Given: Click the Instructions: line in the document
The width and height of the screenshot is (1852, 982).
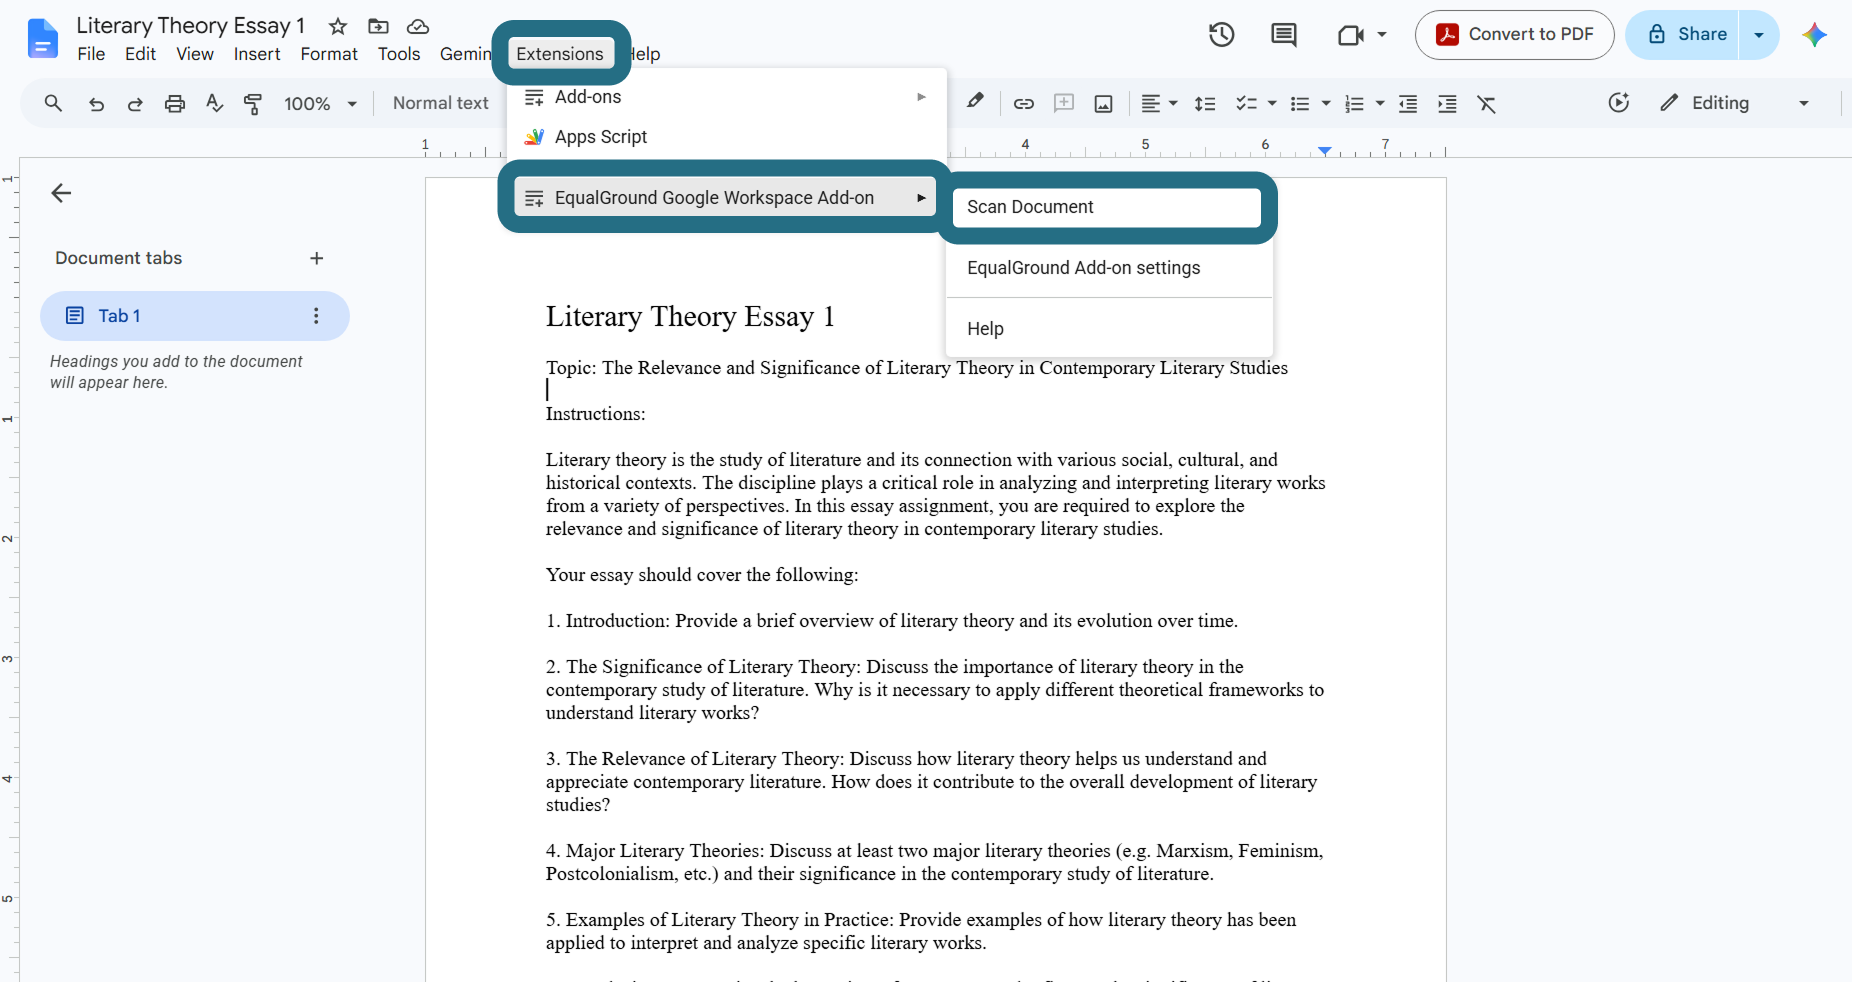Looking at the screenshot, I should (596, 414).
